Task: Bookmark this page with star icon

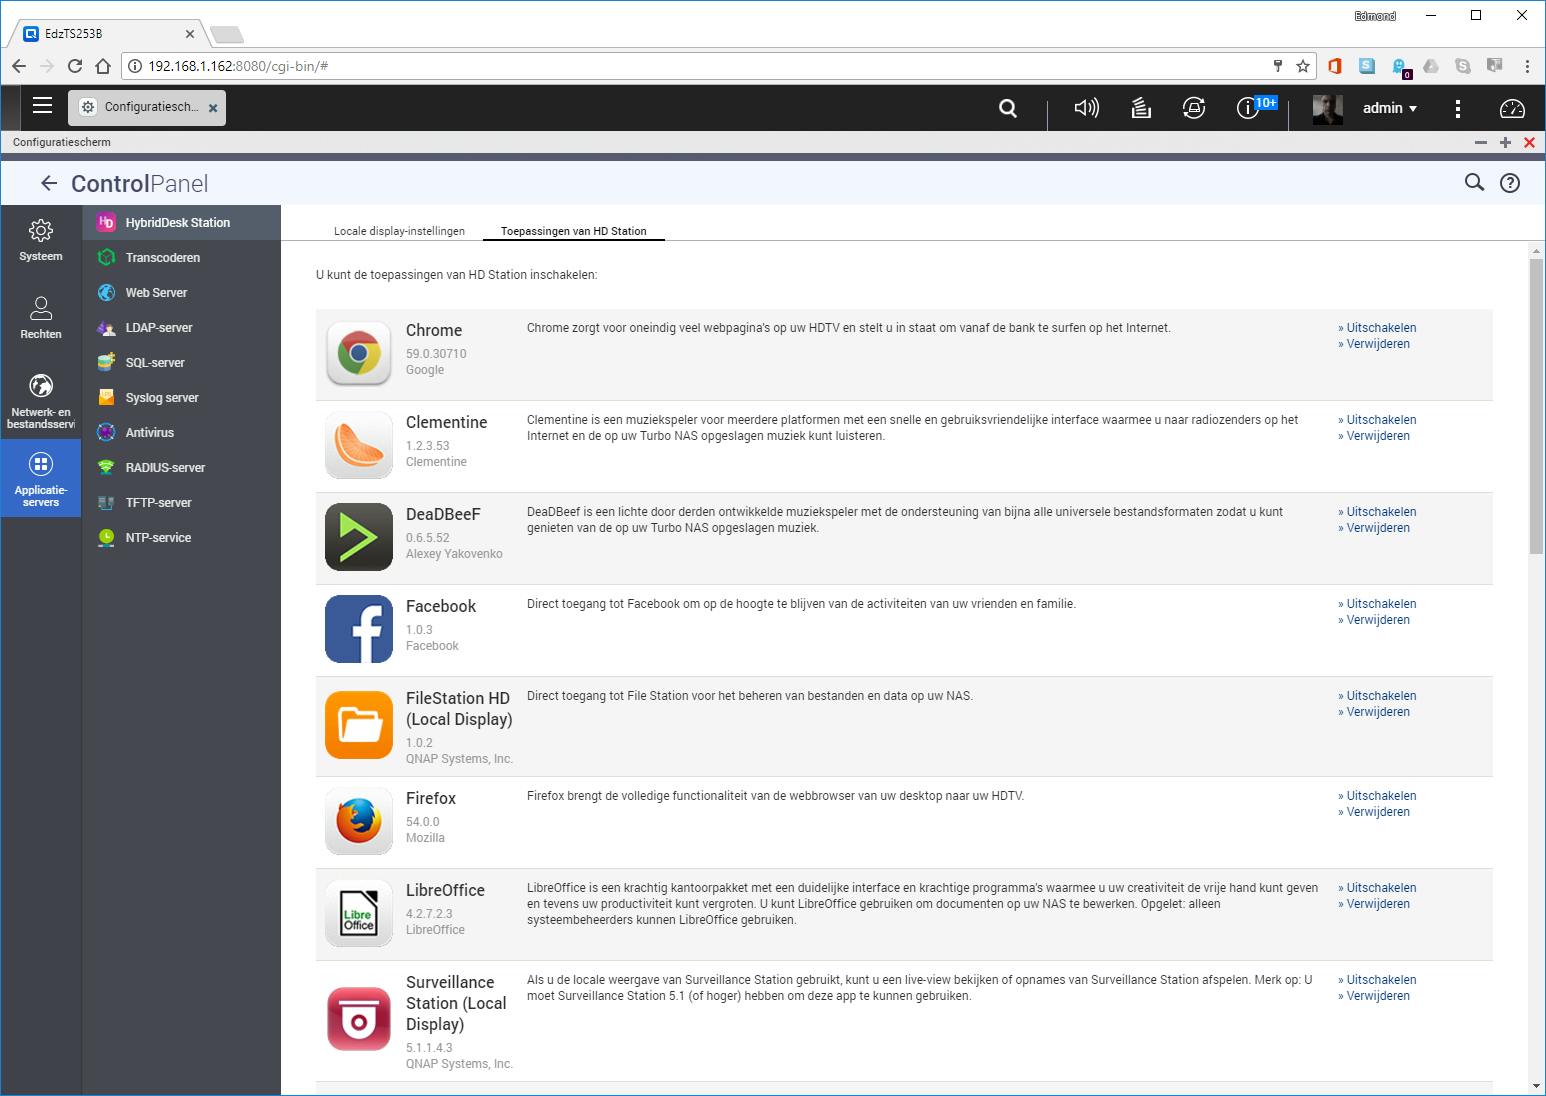Action: click(x=1303, y=66)
